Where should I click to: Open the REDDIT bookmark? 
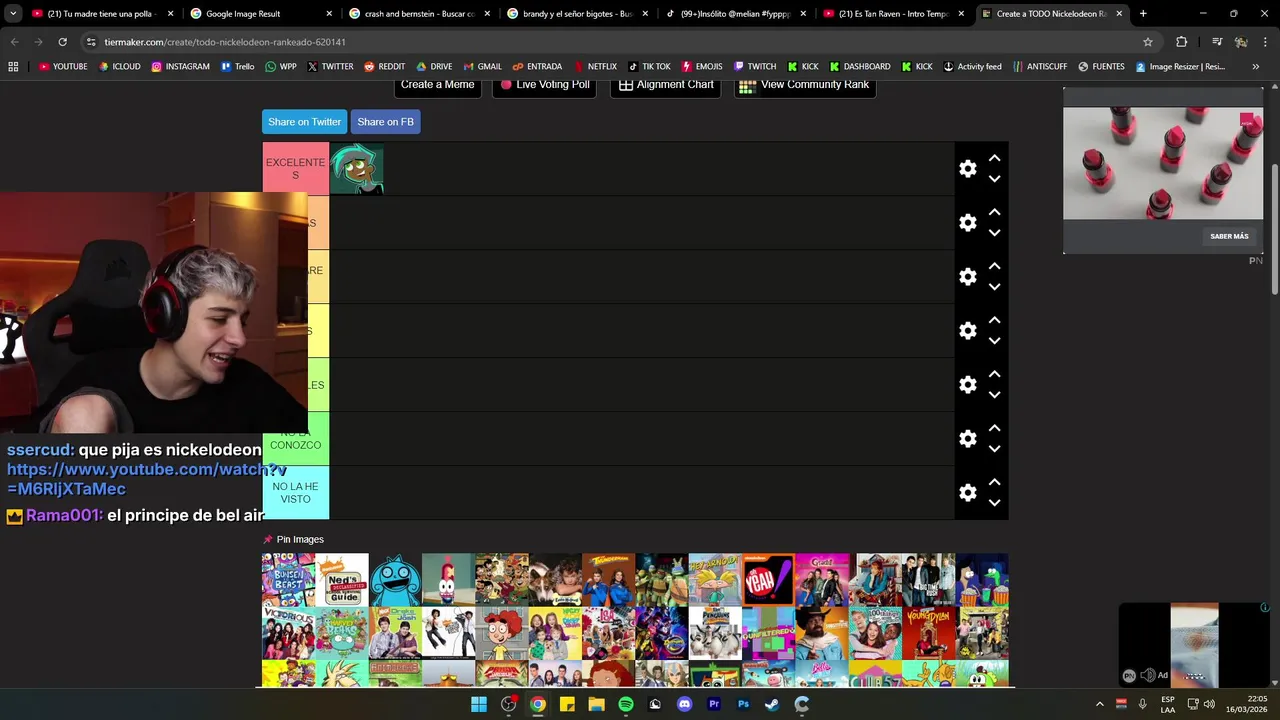pyautogui.click(x=384, y=67)
